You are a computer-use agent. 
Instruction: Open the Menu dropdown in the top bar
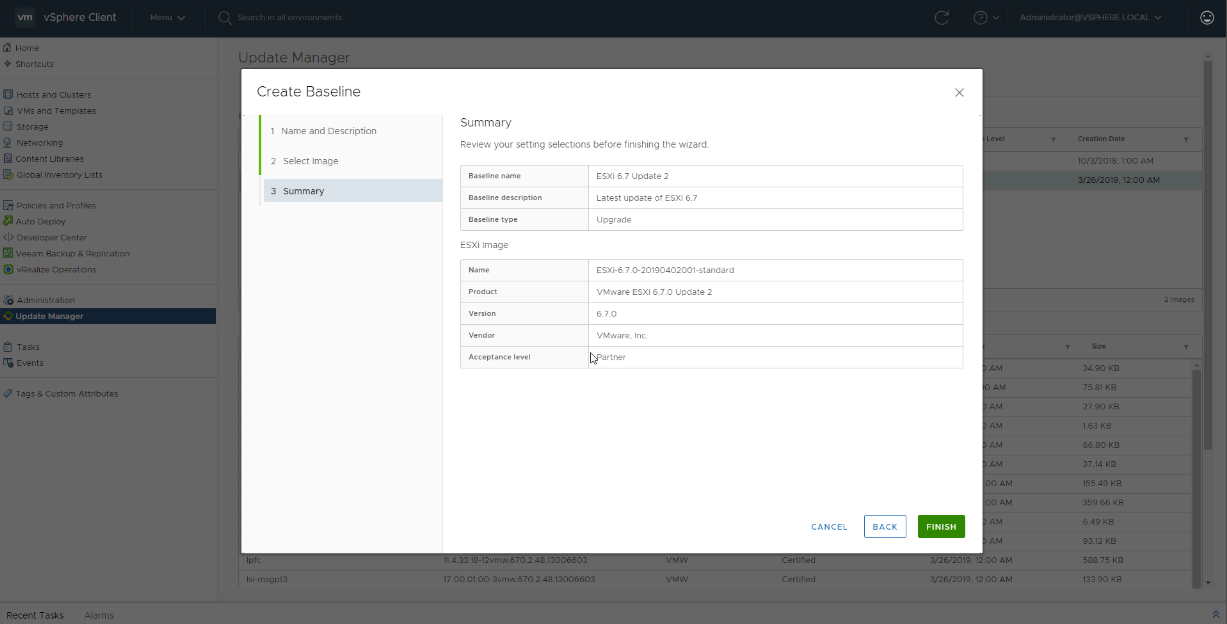[167, 17]
